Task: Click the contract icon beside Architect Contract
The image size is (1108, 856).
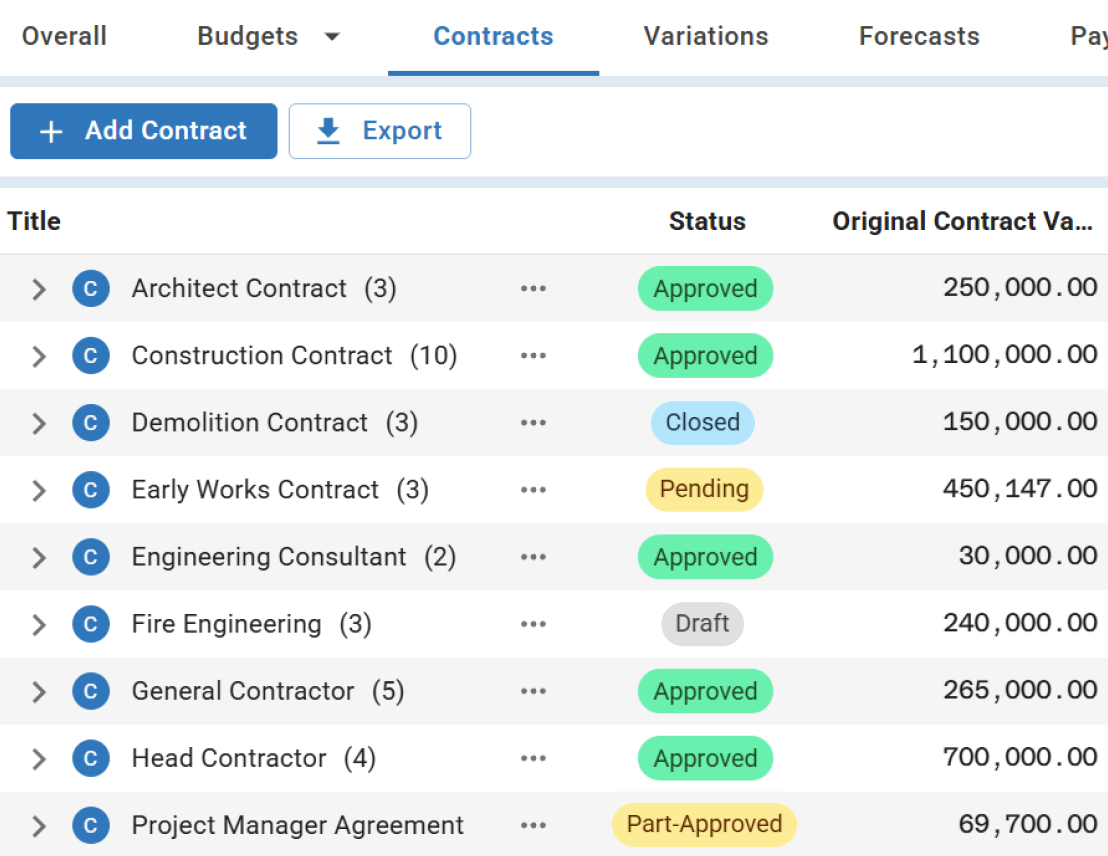Action: pyautogui.click(x=90, y=289)
